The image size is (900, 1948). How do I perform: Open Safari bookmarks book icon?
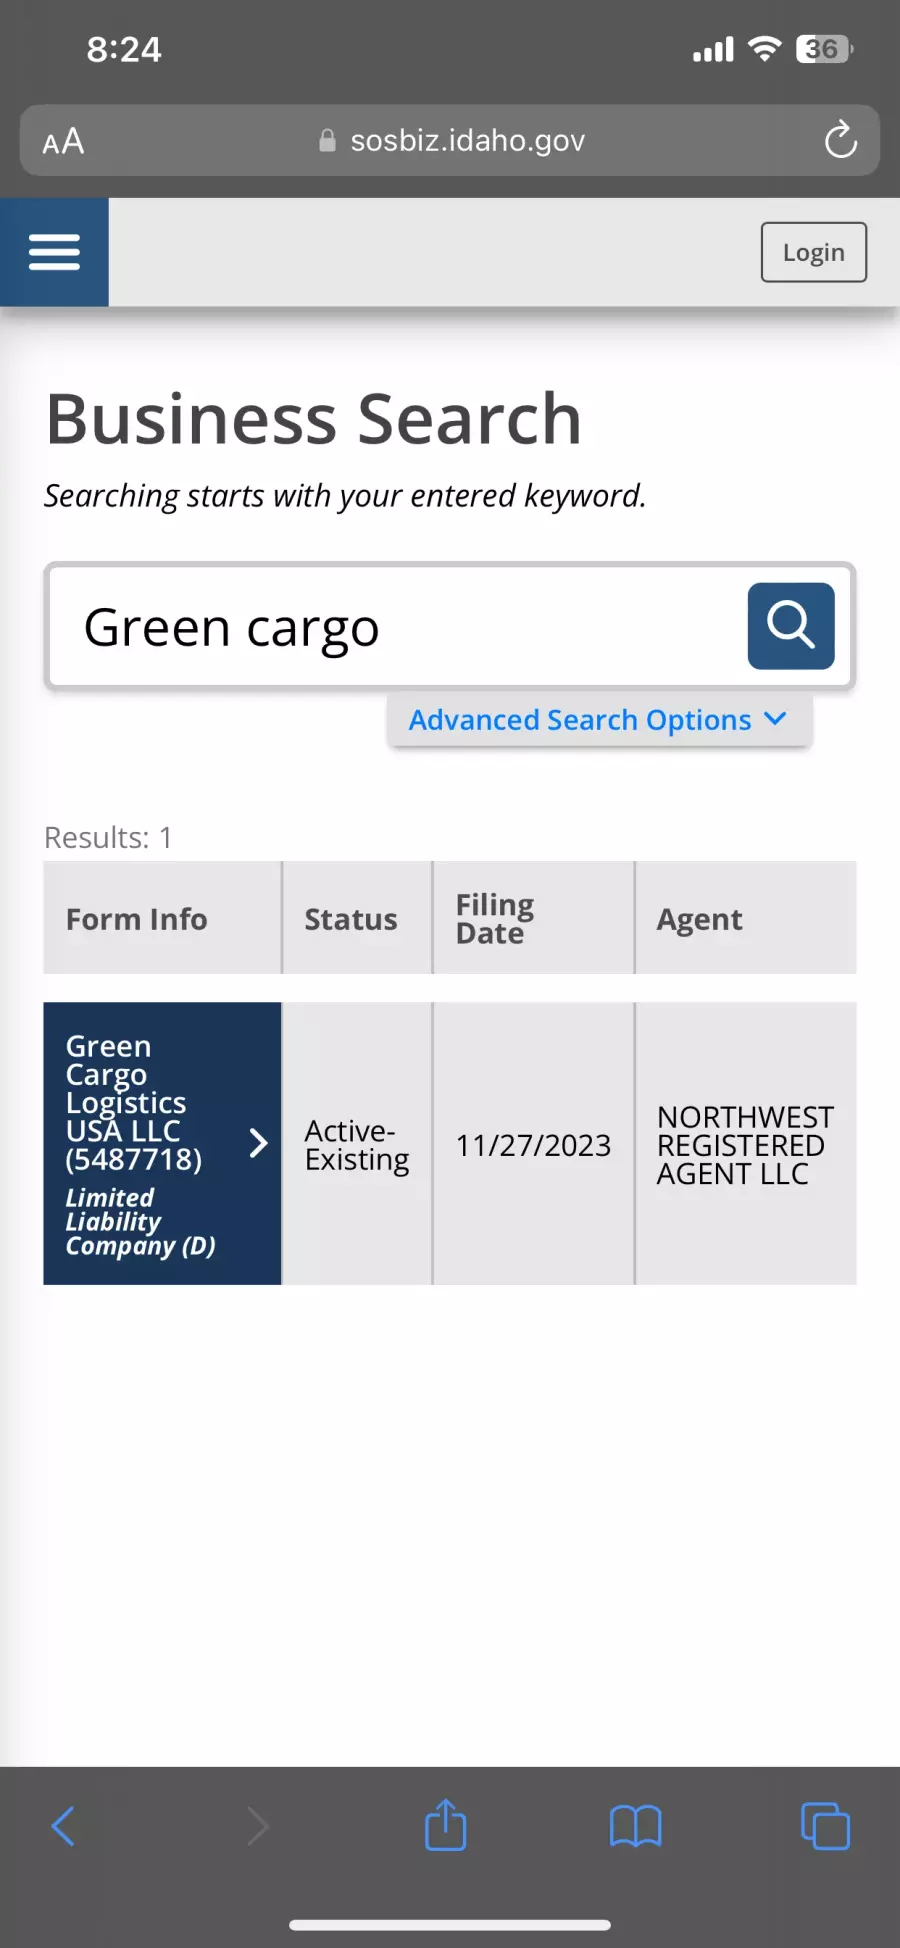coord(636,1826)
